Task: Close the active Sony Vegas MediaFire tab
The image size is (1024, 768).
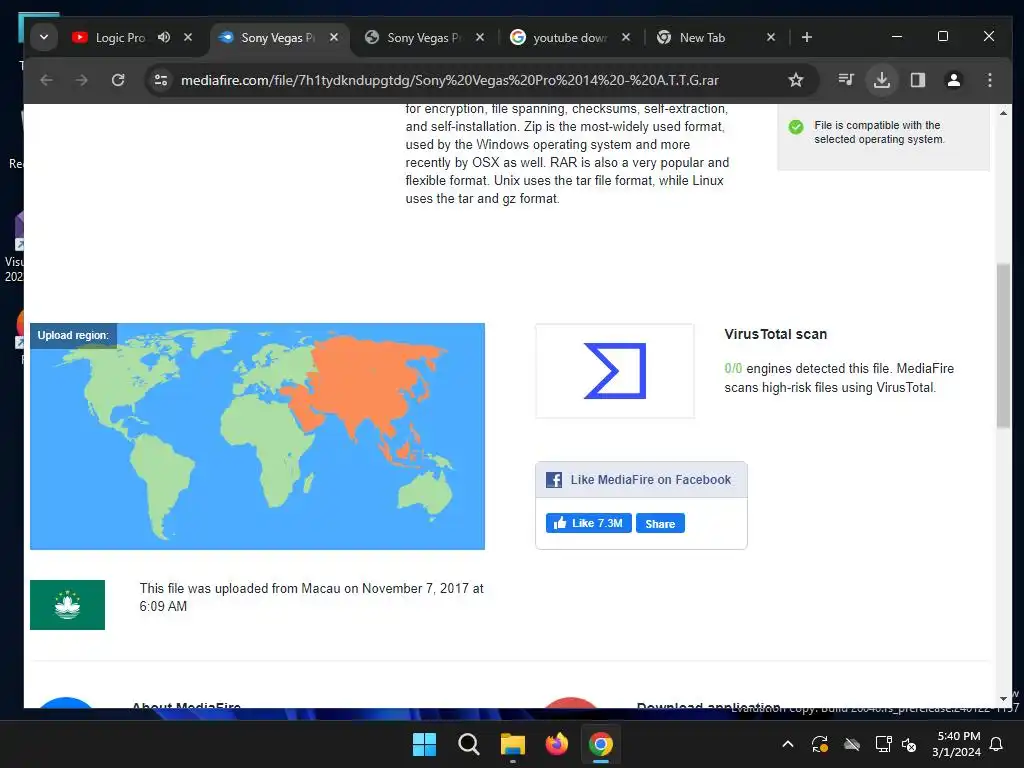Action: click(x=334, y=37)
